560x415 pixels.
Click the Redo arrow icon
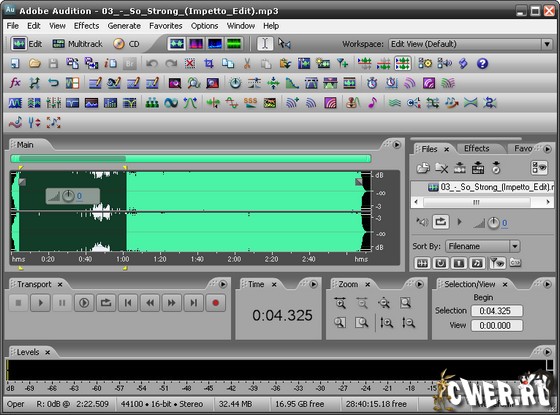(171, 64)
